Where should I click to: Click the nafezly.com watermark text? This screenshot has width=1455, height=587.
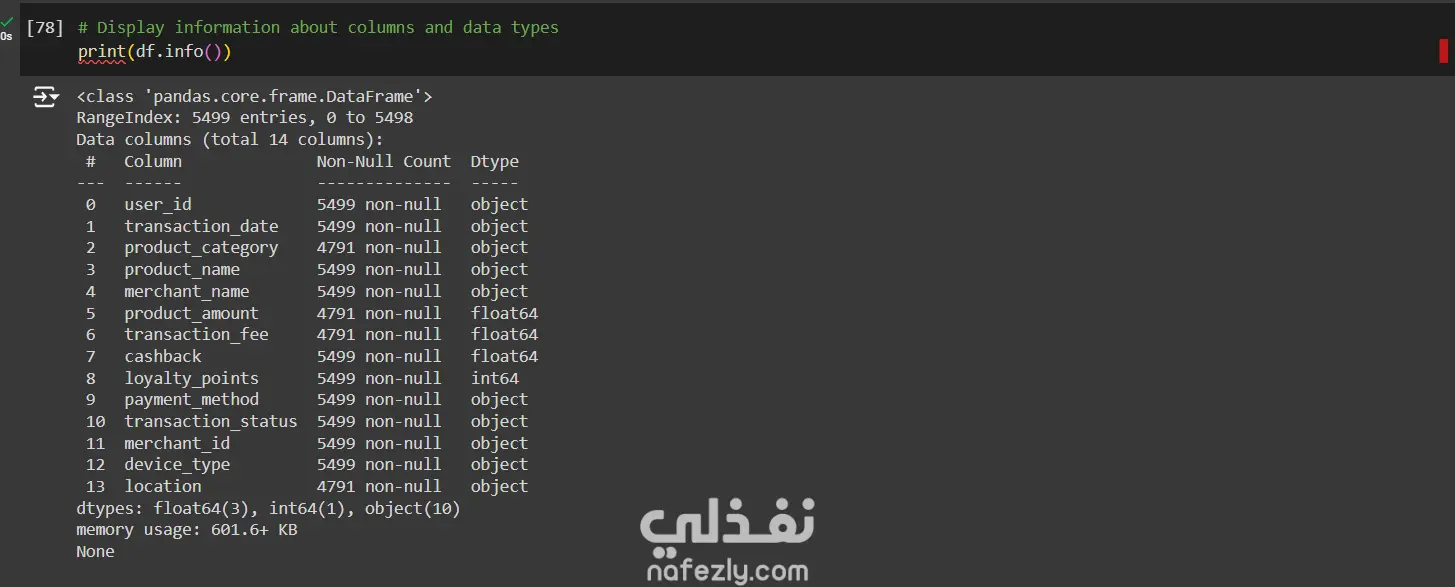727,570
